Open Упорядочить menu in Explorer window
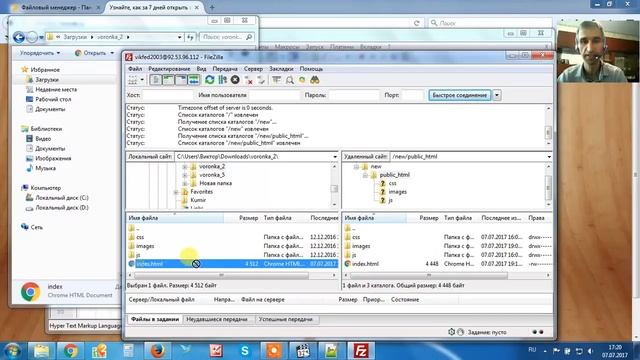Image resolution: width=640 pixels, height=360 pixels. click(x=40, y=53)
